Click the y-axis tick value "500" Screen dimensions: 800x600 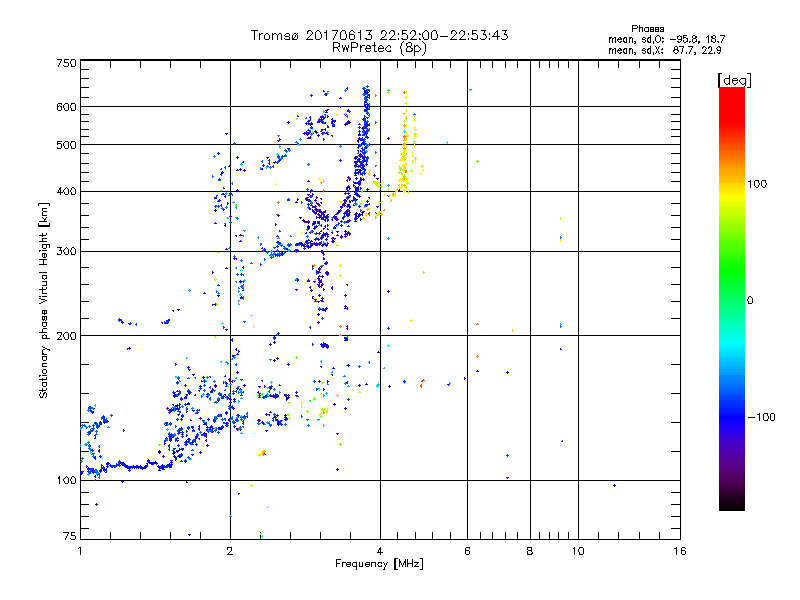[66, 145]
